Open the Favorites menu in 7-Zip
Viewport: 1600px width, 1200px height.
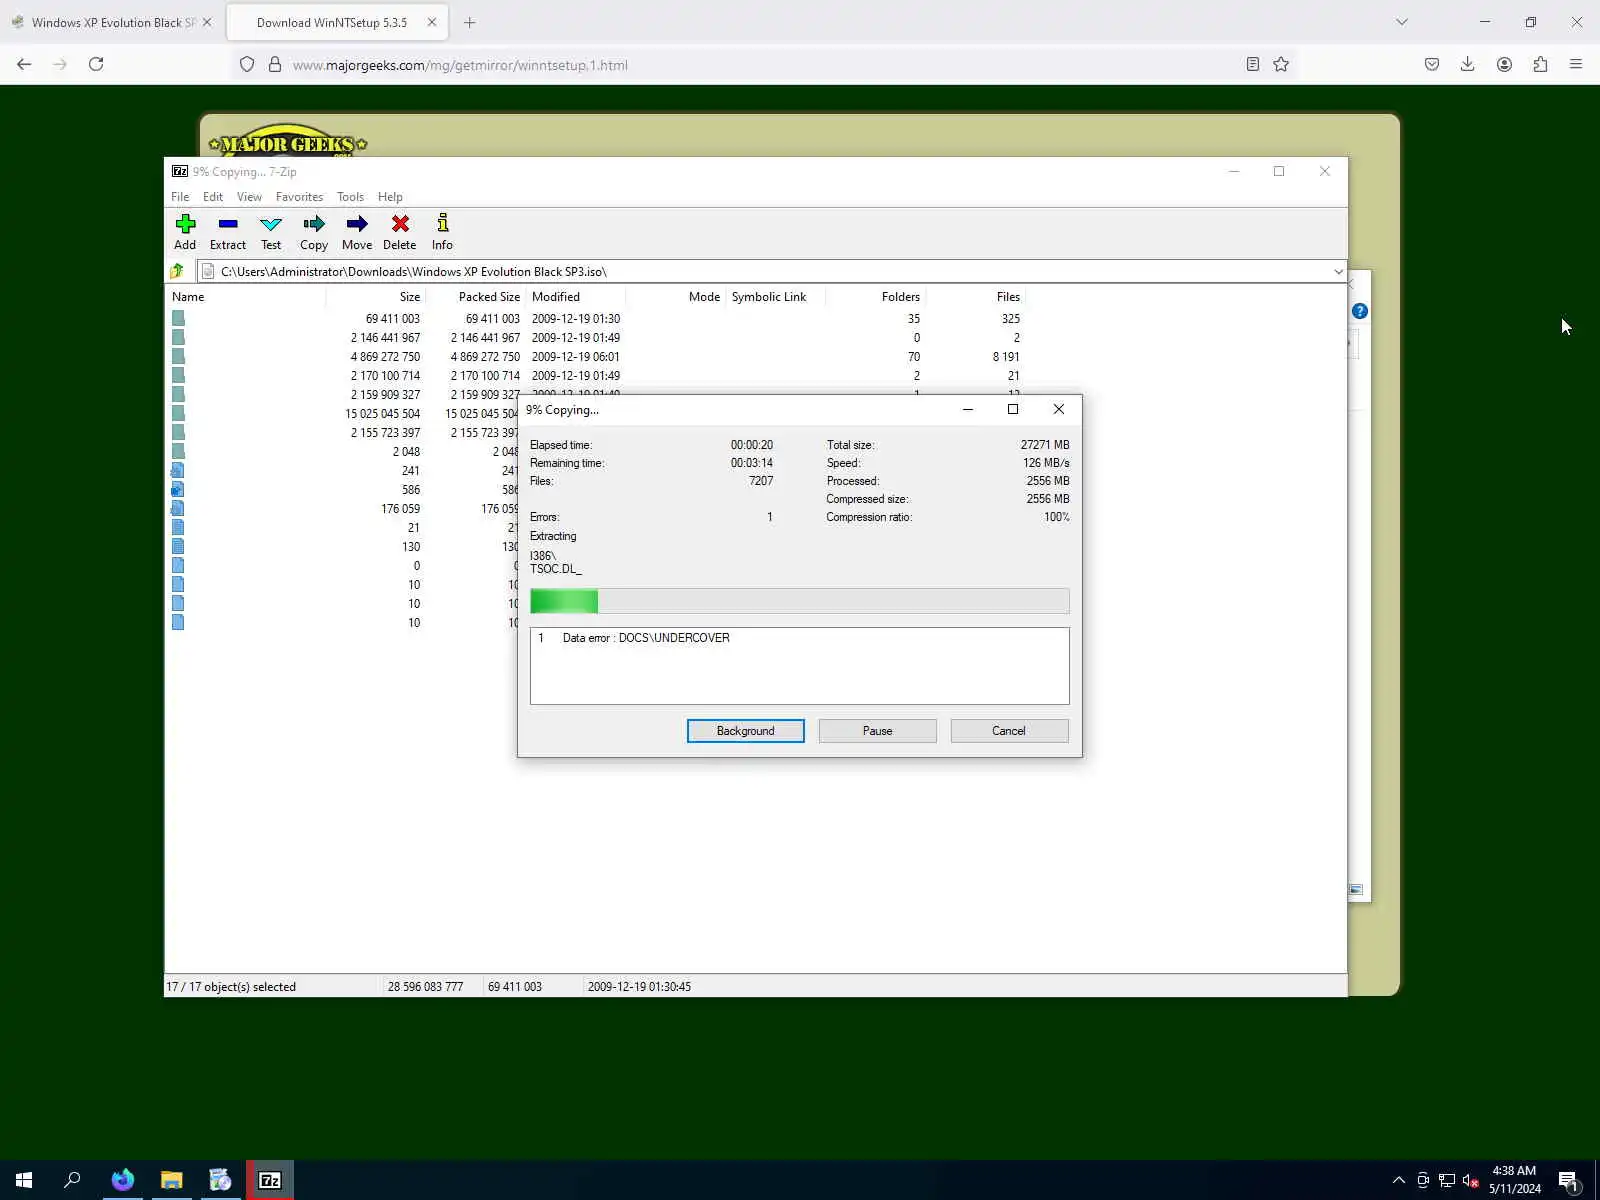tap(299, 197)
